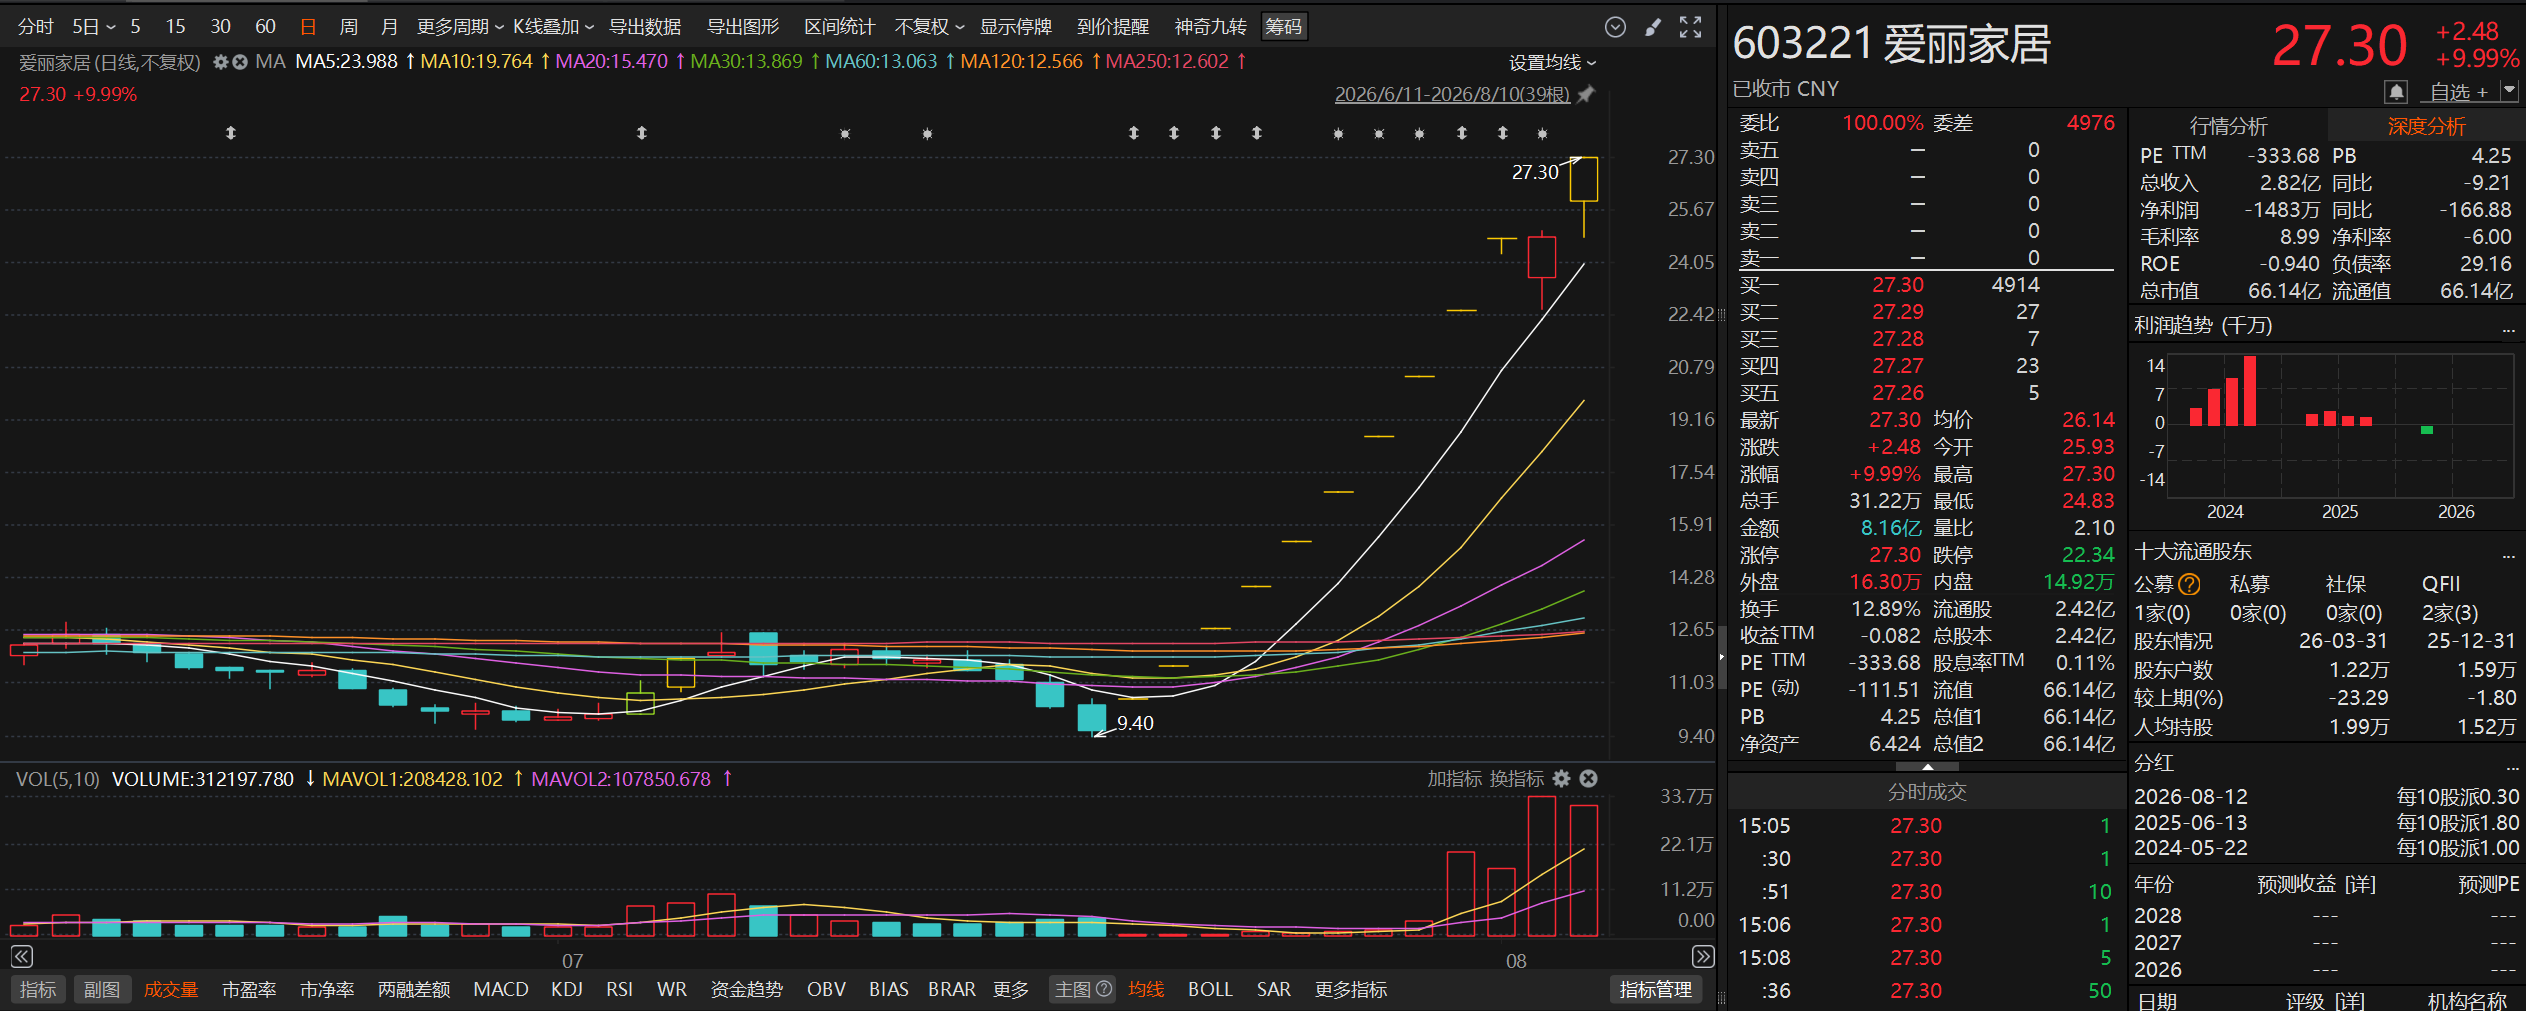Remove the MA indicator with the X icon
This screenshot has width=2526, height=1011.
coord(240,62)
